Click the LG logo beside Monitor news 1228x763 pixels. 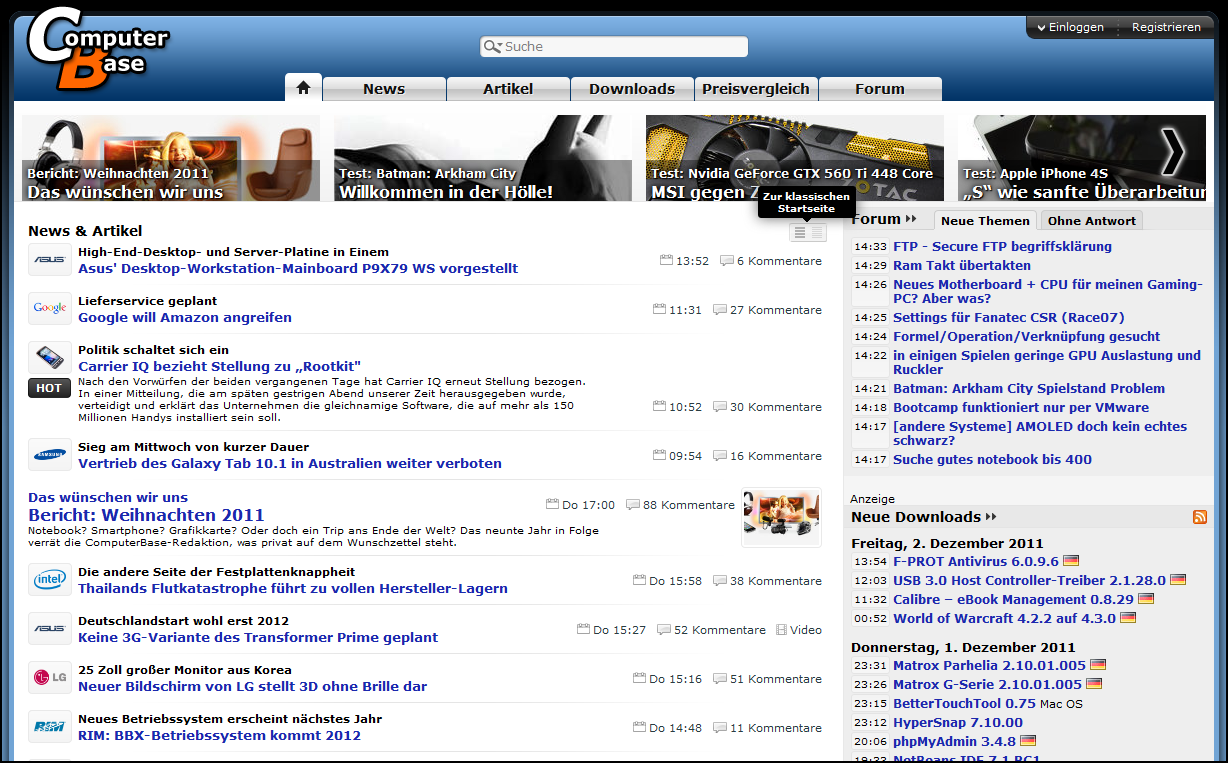pos(50,678)
